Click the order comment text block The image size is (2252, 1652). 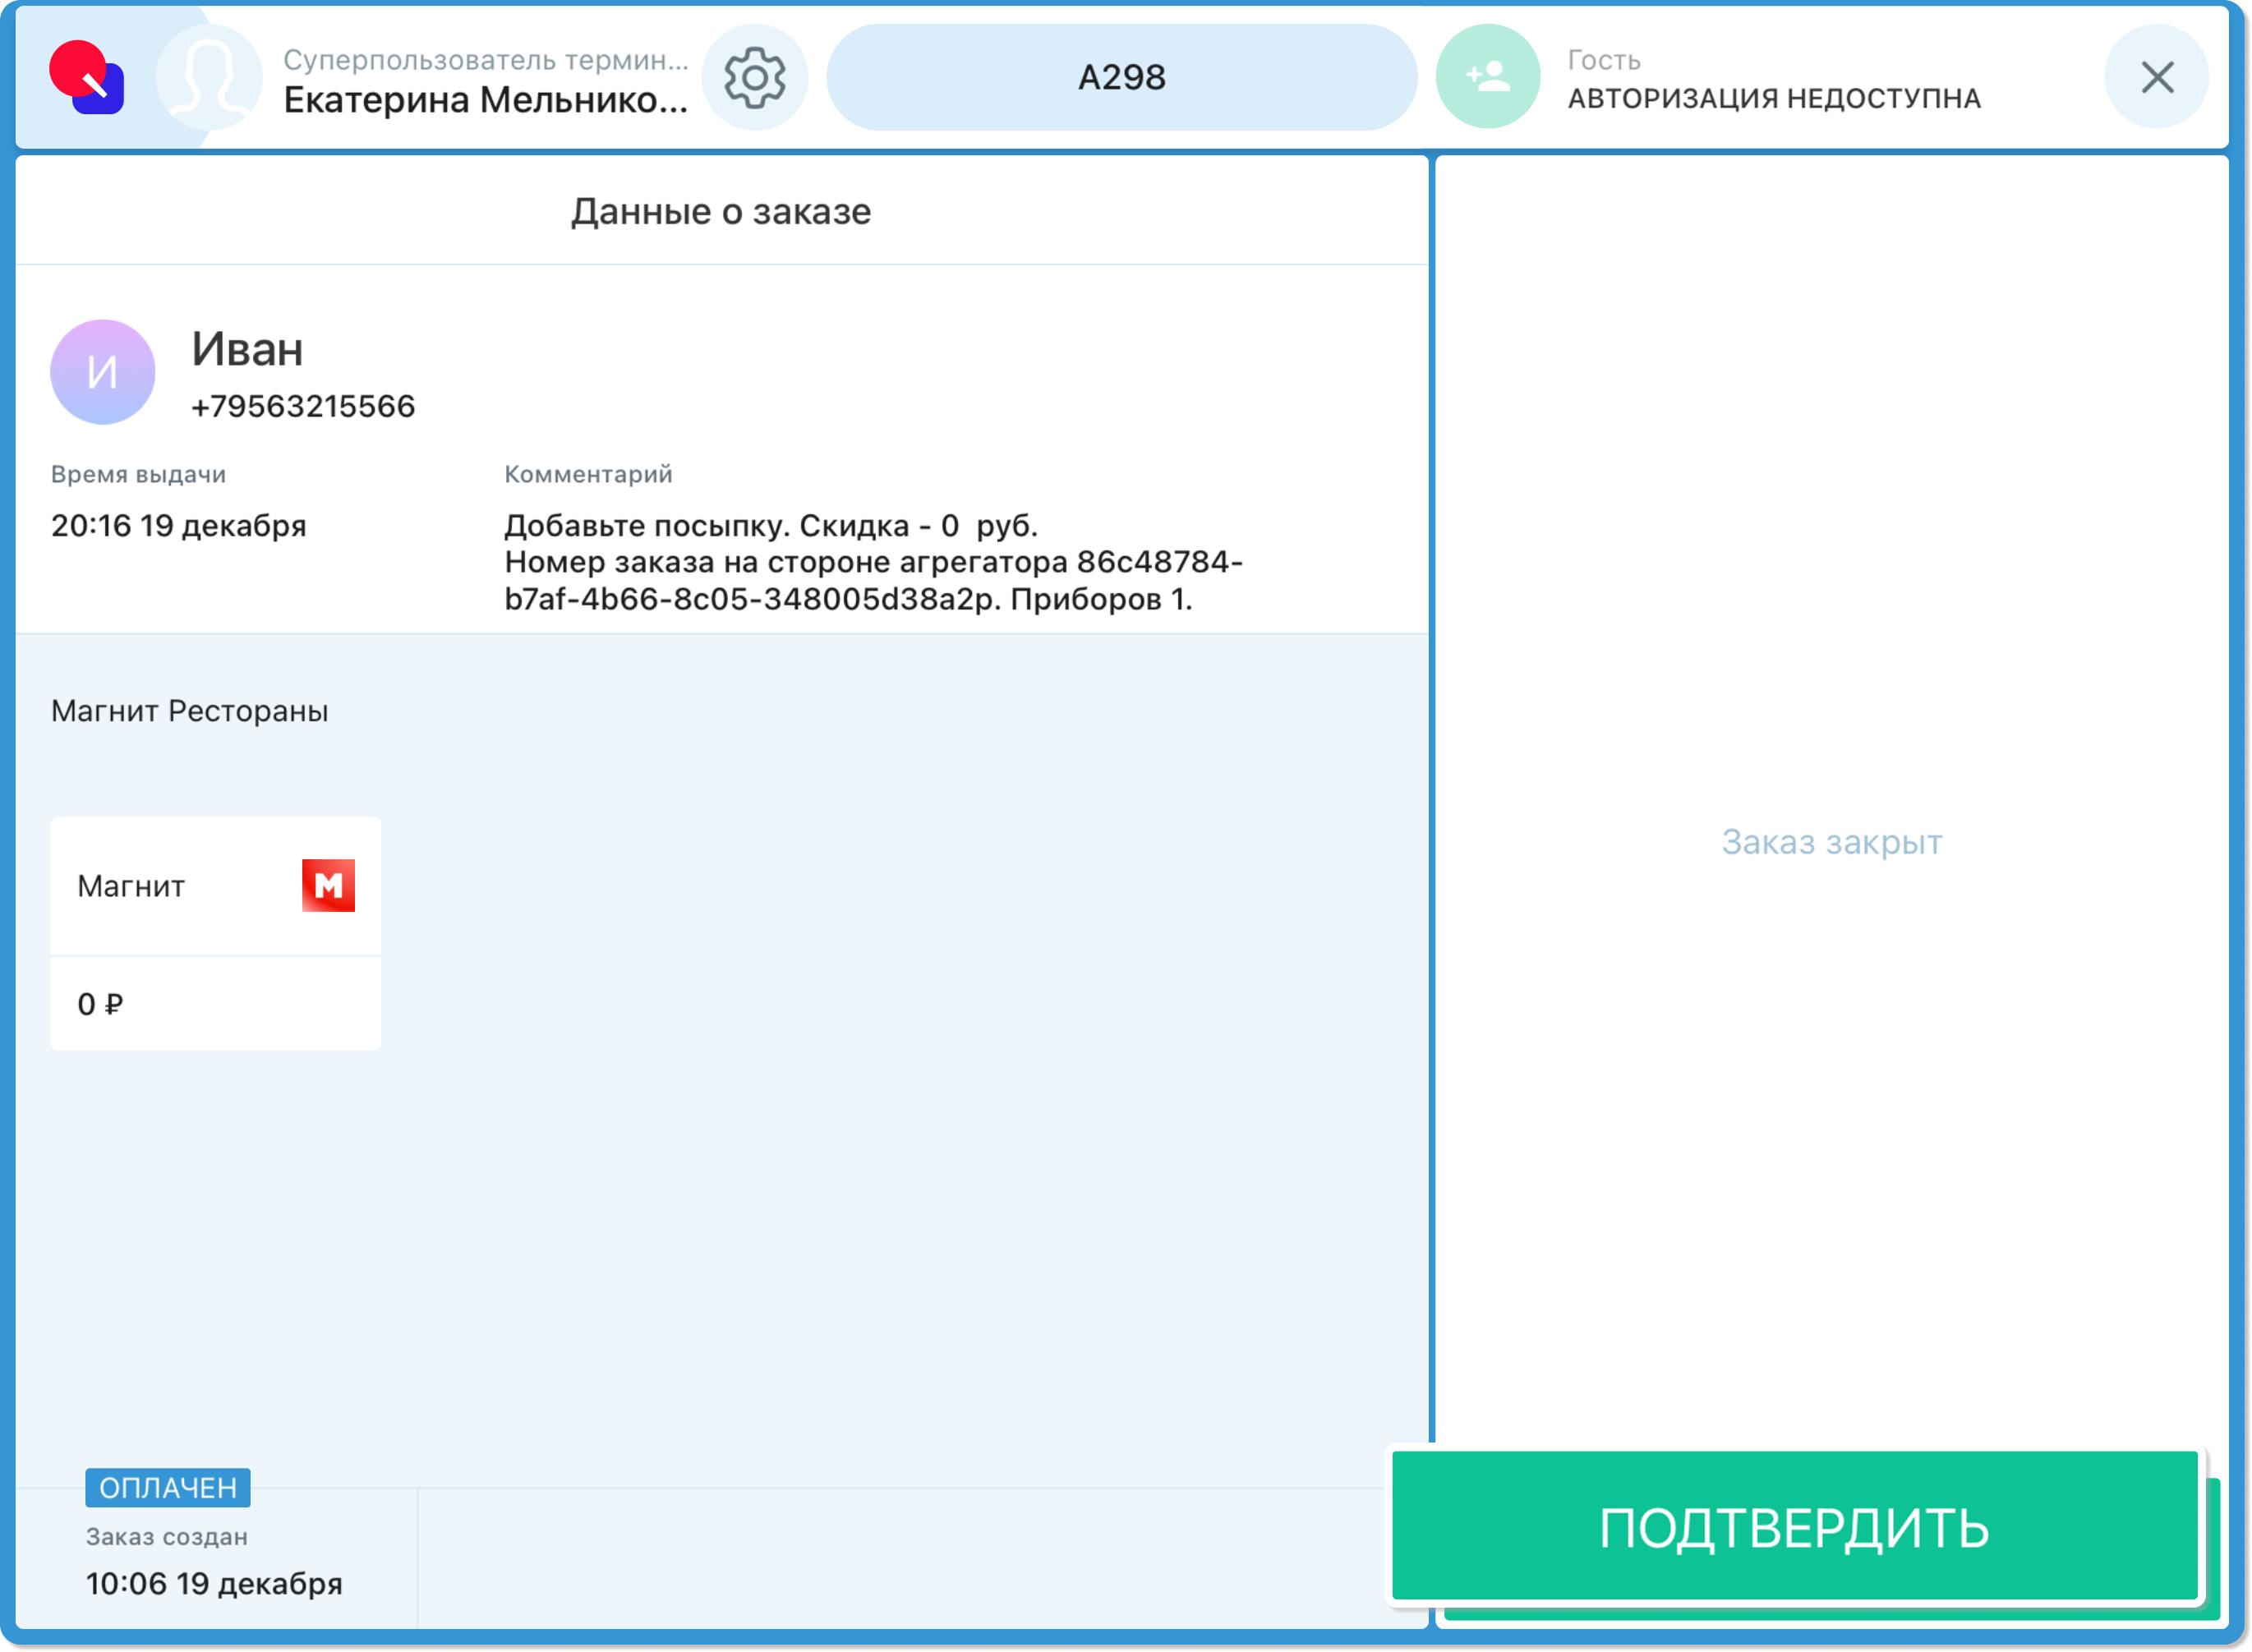tap(872, 562)
